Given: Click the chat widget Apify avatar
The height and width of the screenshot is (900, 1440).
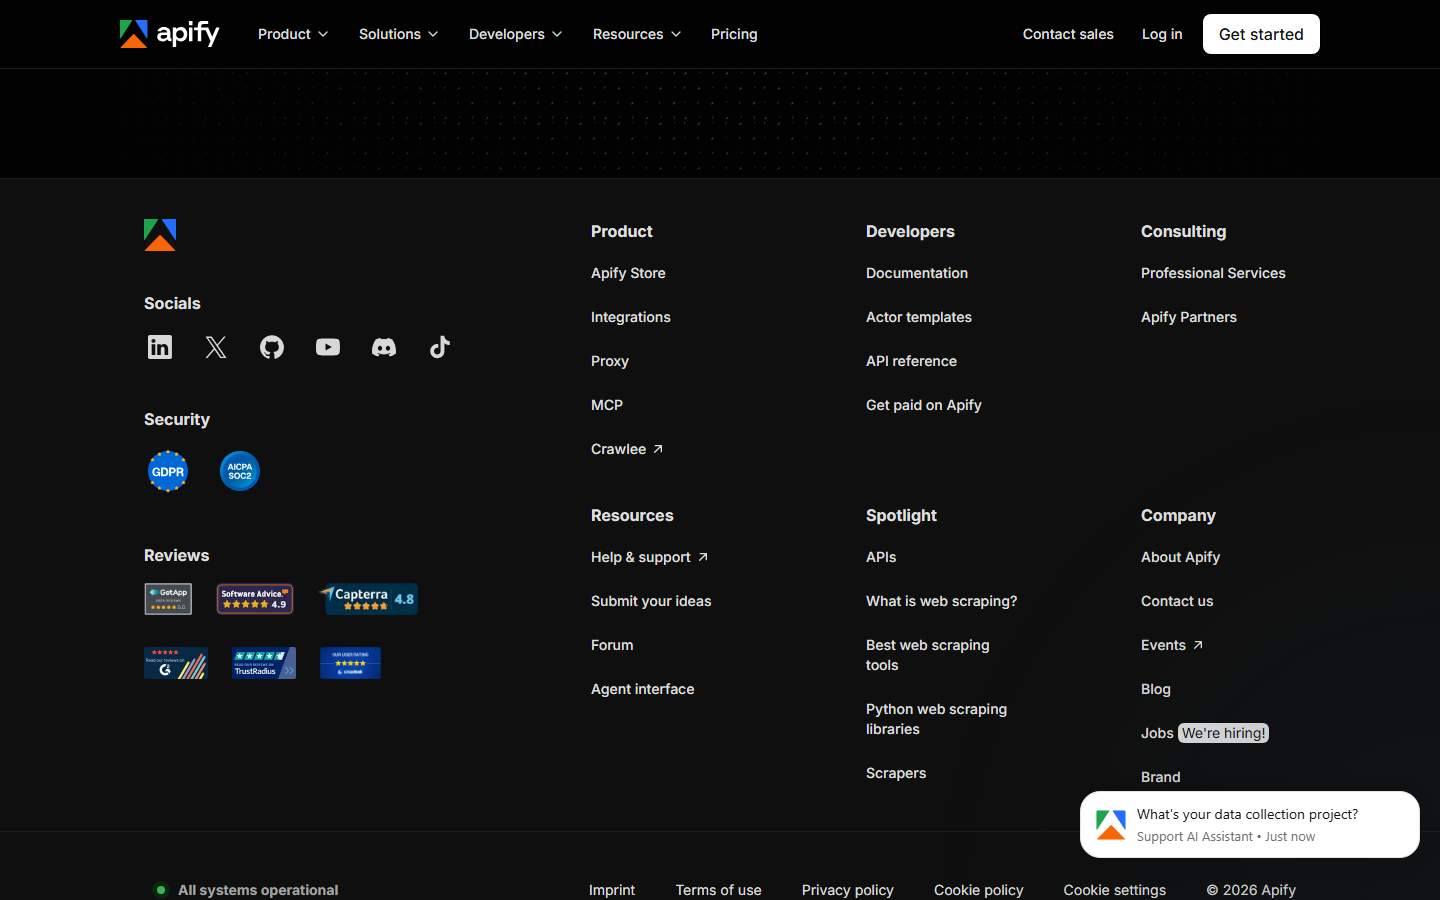Looking at the screenshot, I should click(x=1111, y=825).
